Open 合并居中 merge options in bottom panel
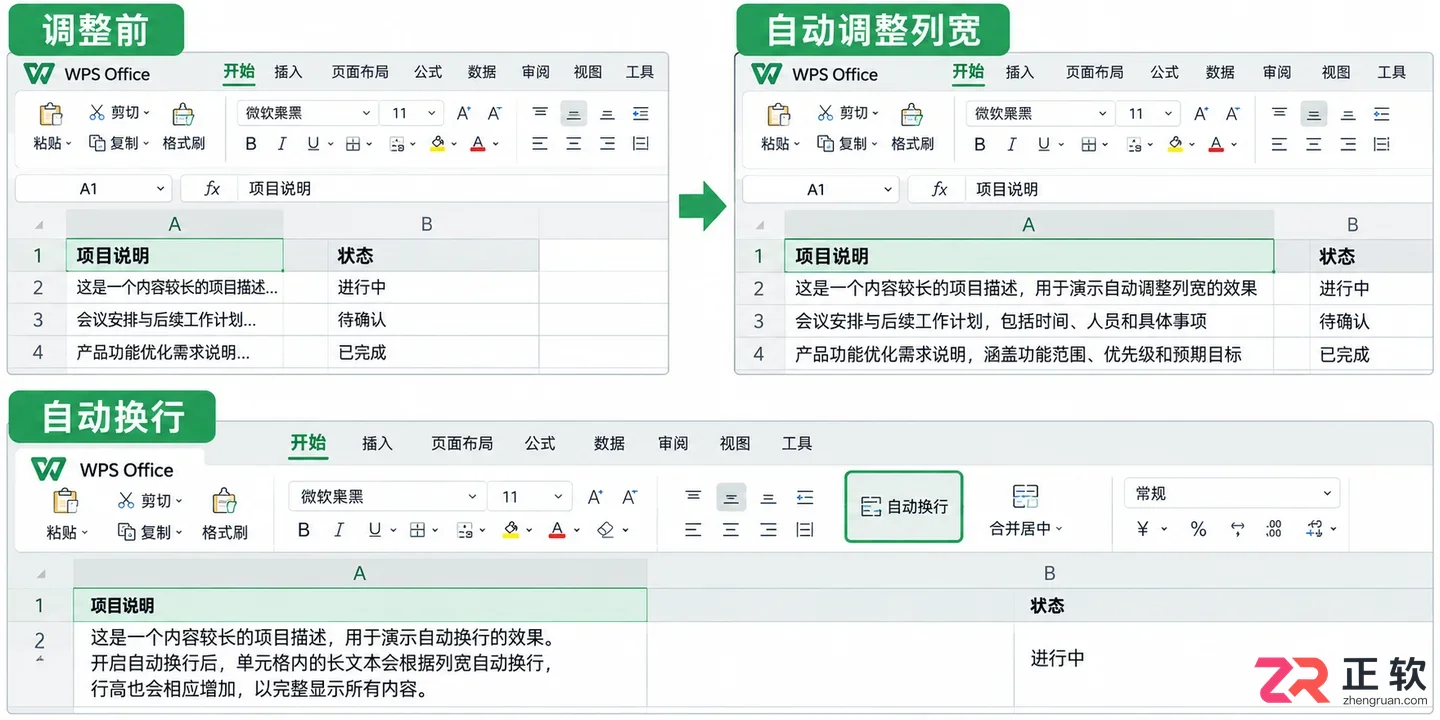Viewport: 1440px width, 720px height. (x=1026, y=511)
